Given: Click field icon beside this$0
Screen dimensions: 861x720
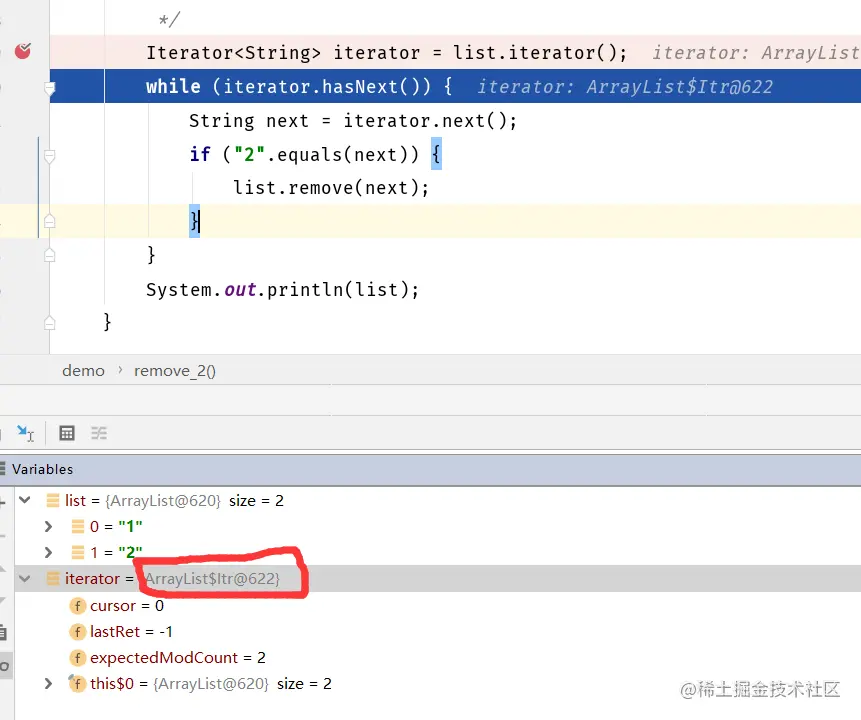Looking at the screenshot, I should tap(77, 683).
